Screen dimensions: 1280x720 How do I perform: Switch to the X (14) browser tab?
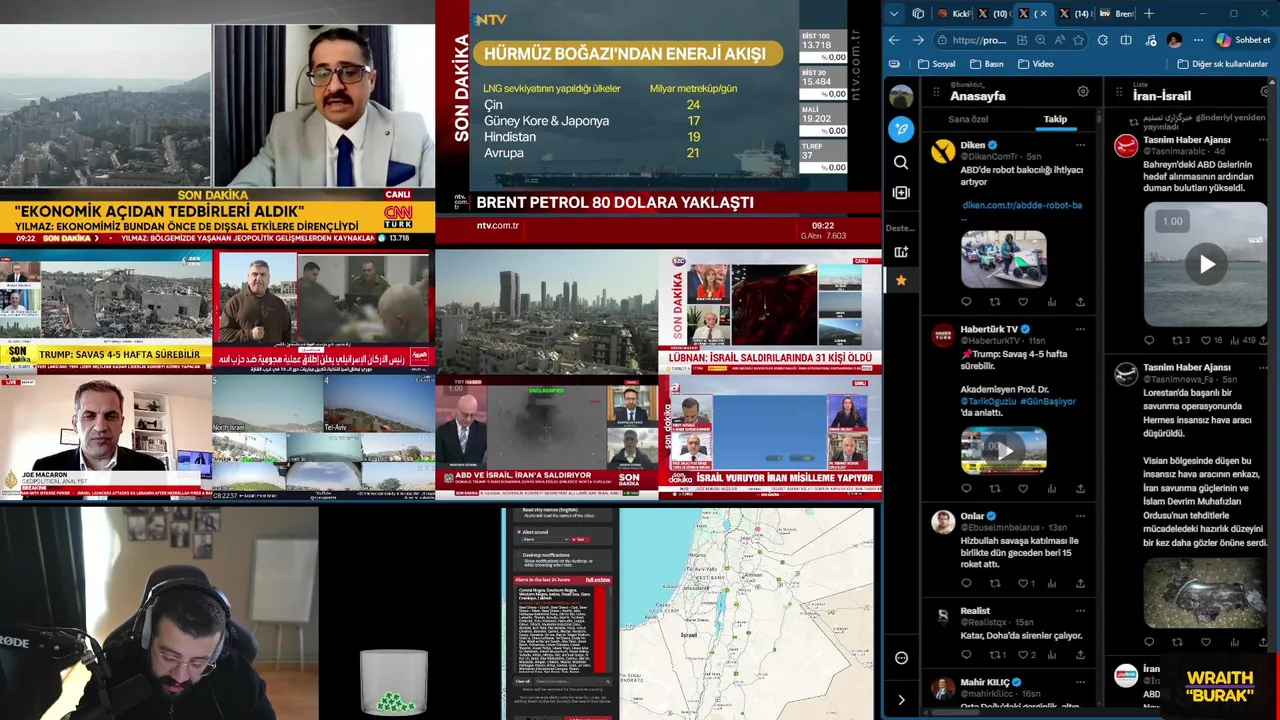(1075, 14)
